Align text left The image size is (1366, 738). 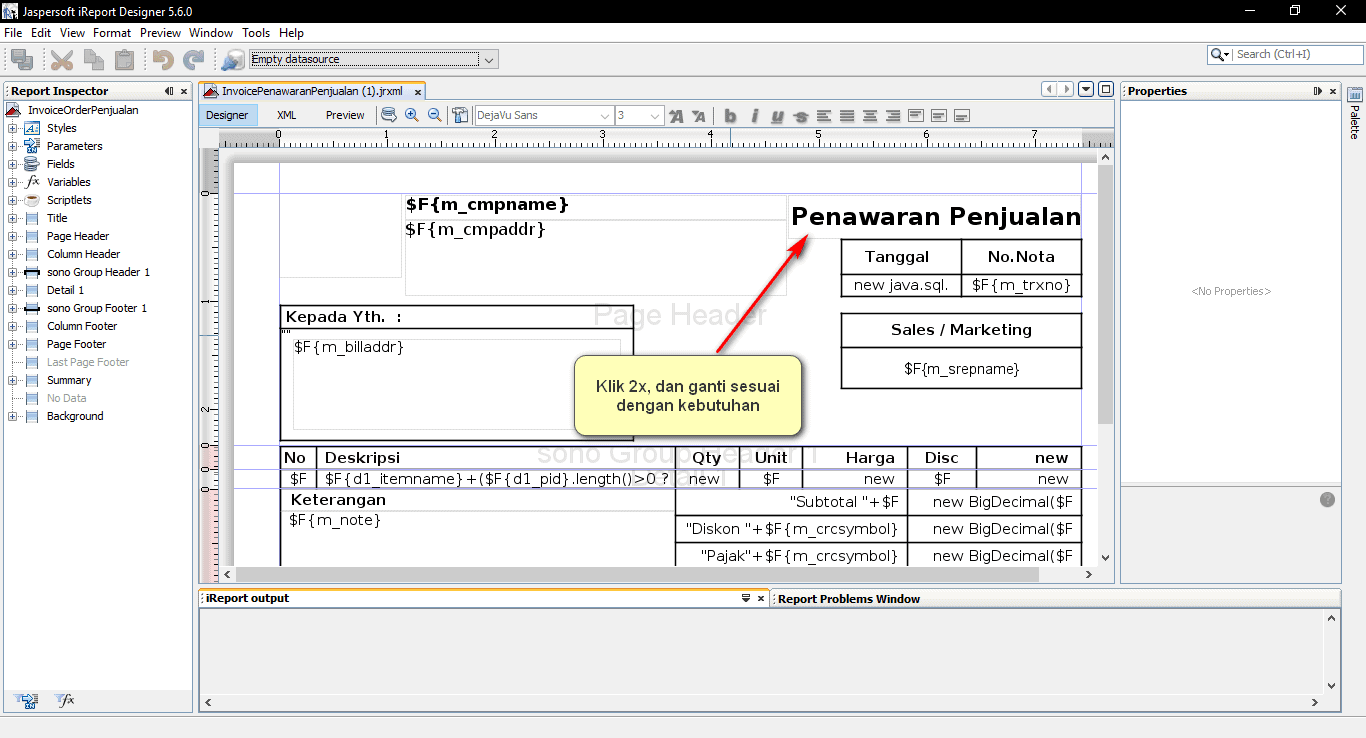point(824,116)
